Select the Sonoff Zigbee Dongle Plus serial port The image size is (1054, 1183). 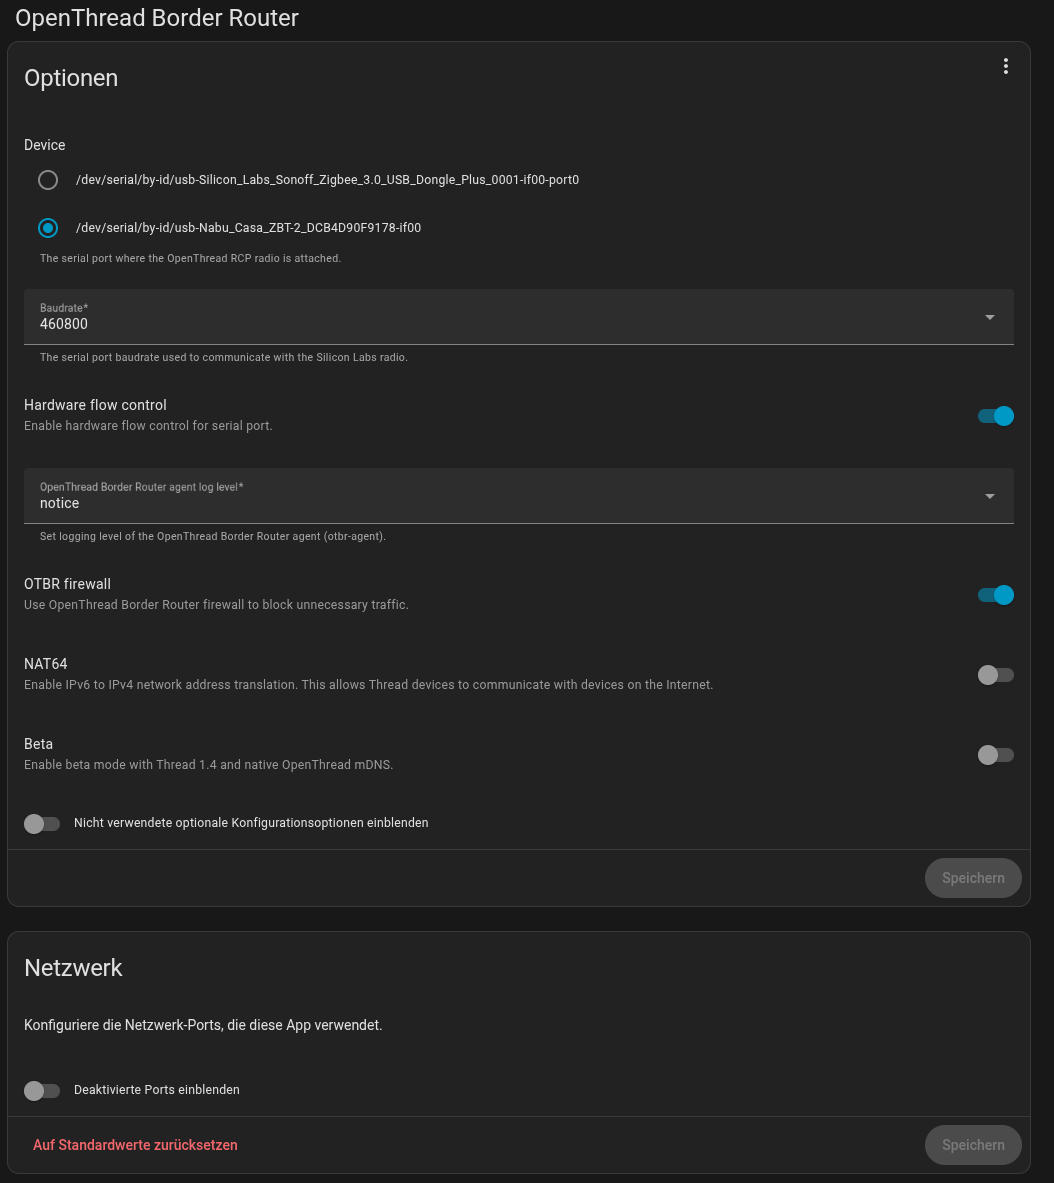pos(48,180)
